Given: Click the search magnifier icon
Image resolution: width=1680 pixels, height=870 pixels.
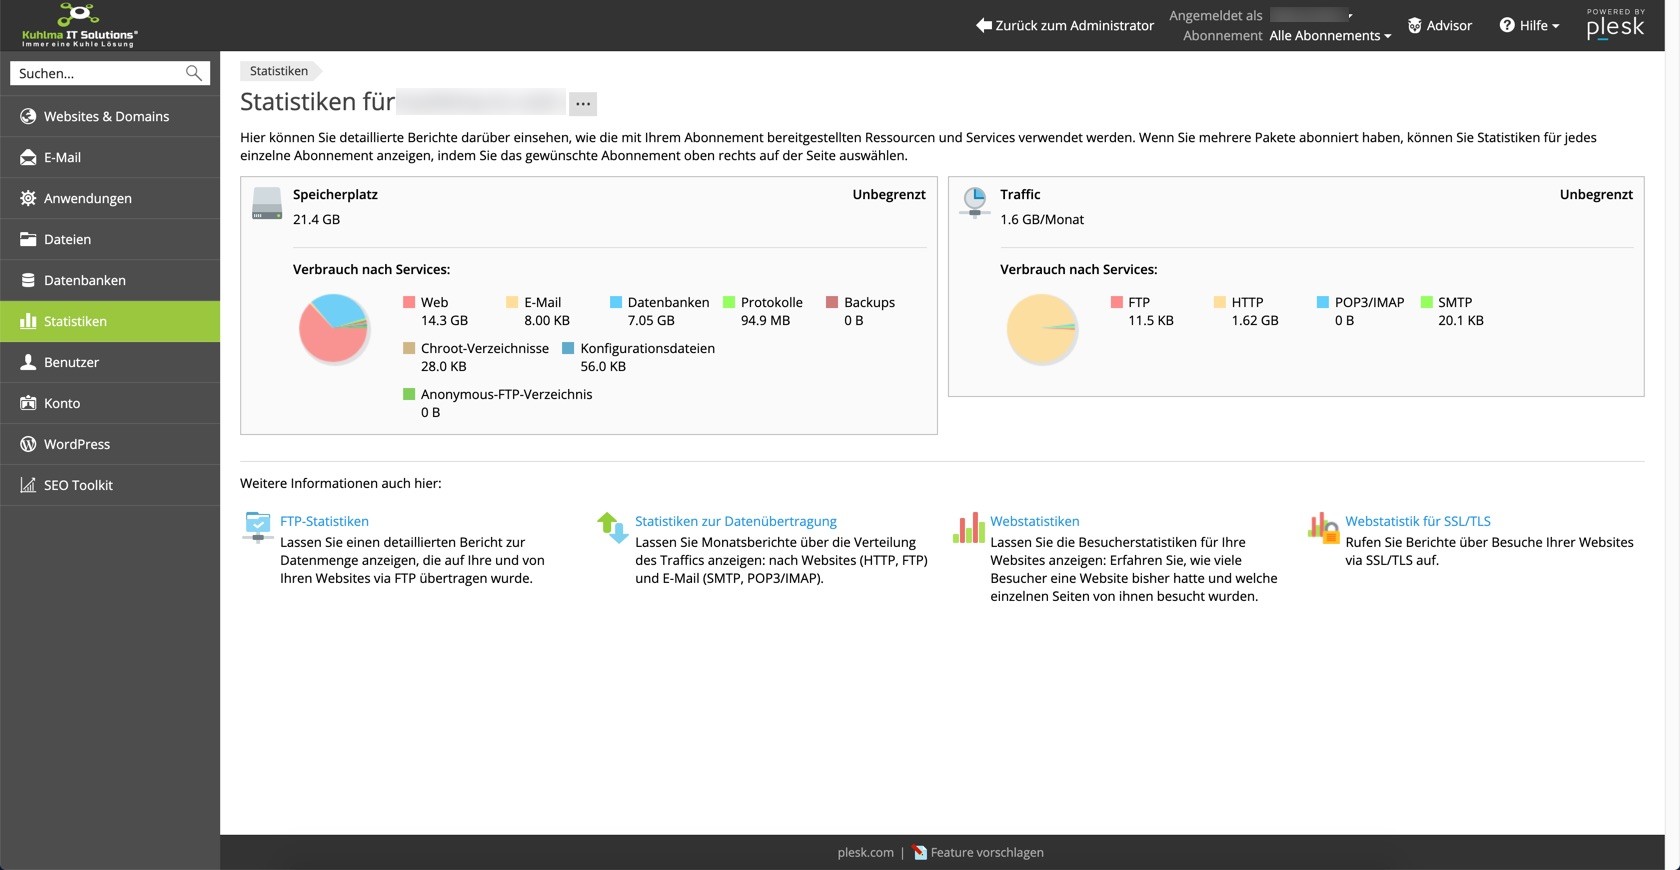Looking at the screenshot, I should pyautogui.click(x=194, y=73).
